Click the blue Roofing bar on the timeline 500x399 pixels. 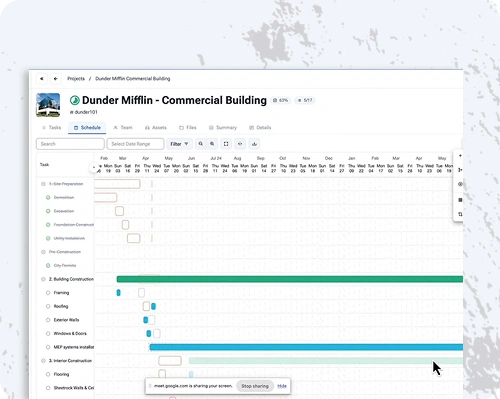point(153,306)
